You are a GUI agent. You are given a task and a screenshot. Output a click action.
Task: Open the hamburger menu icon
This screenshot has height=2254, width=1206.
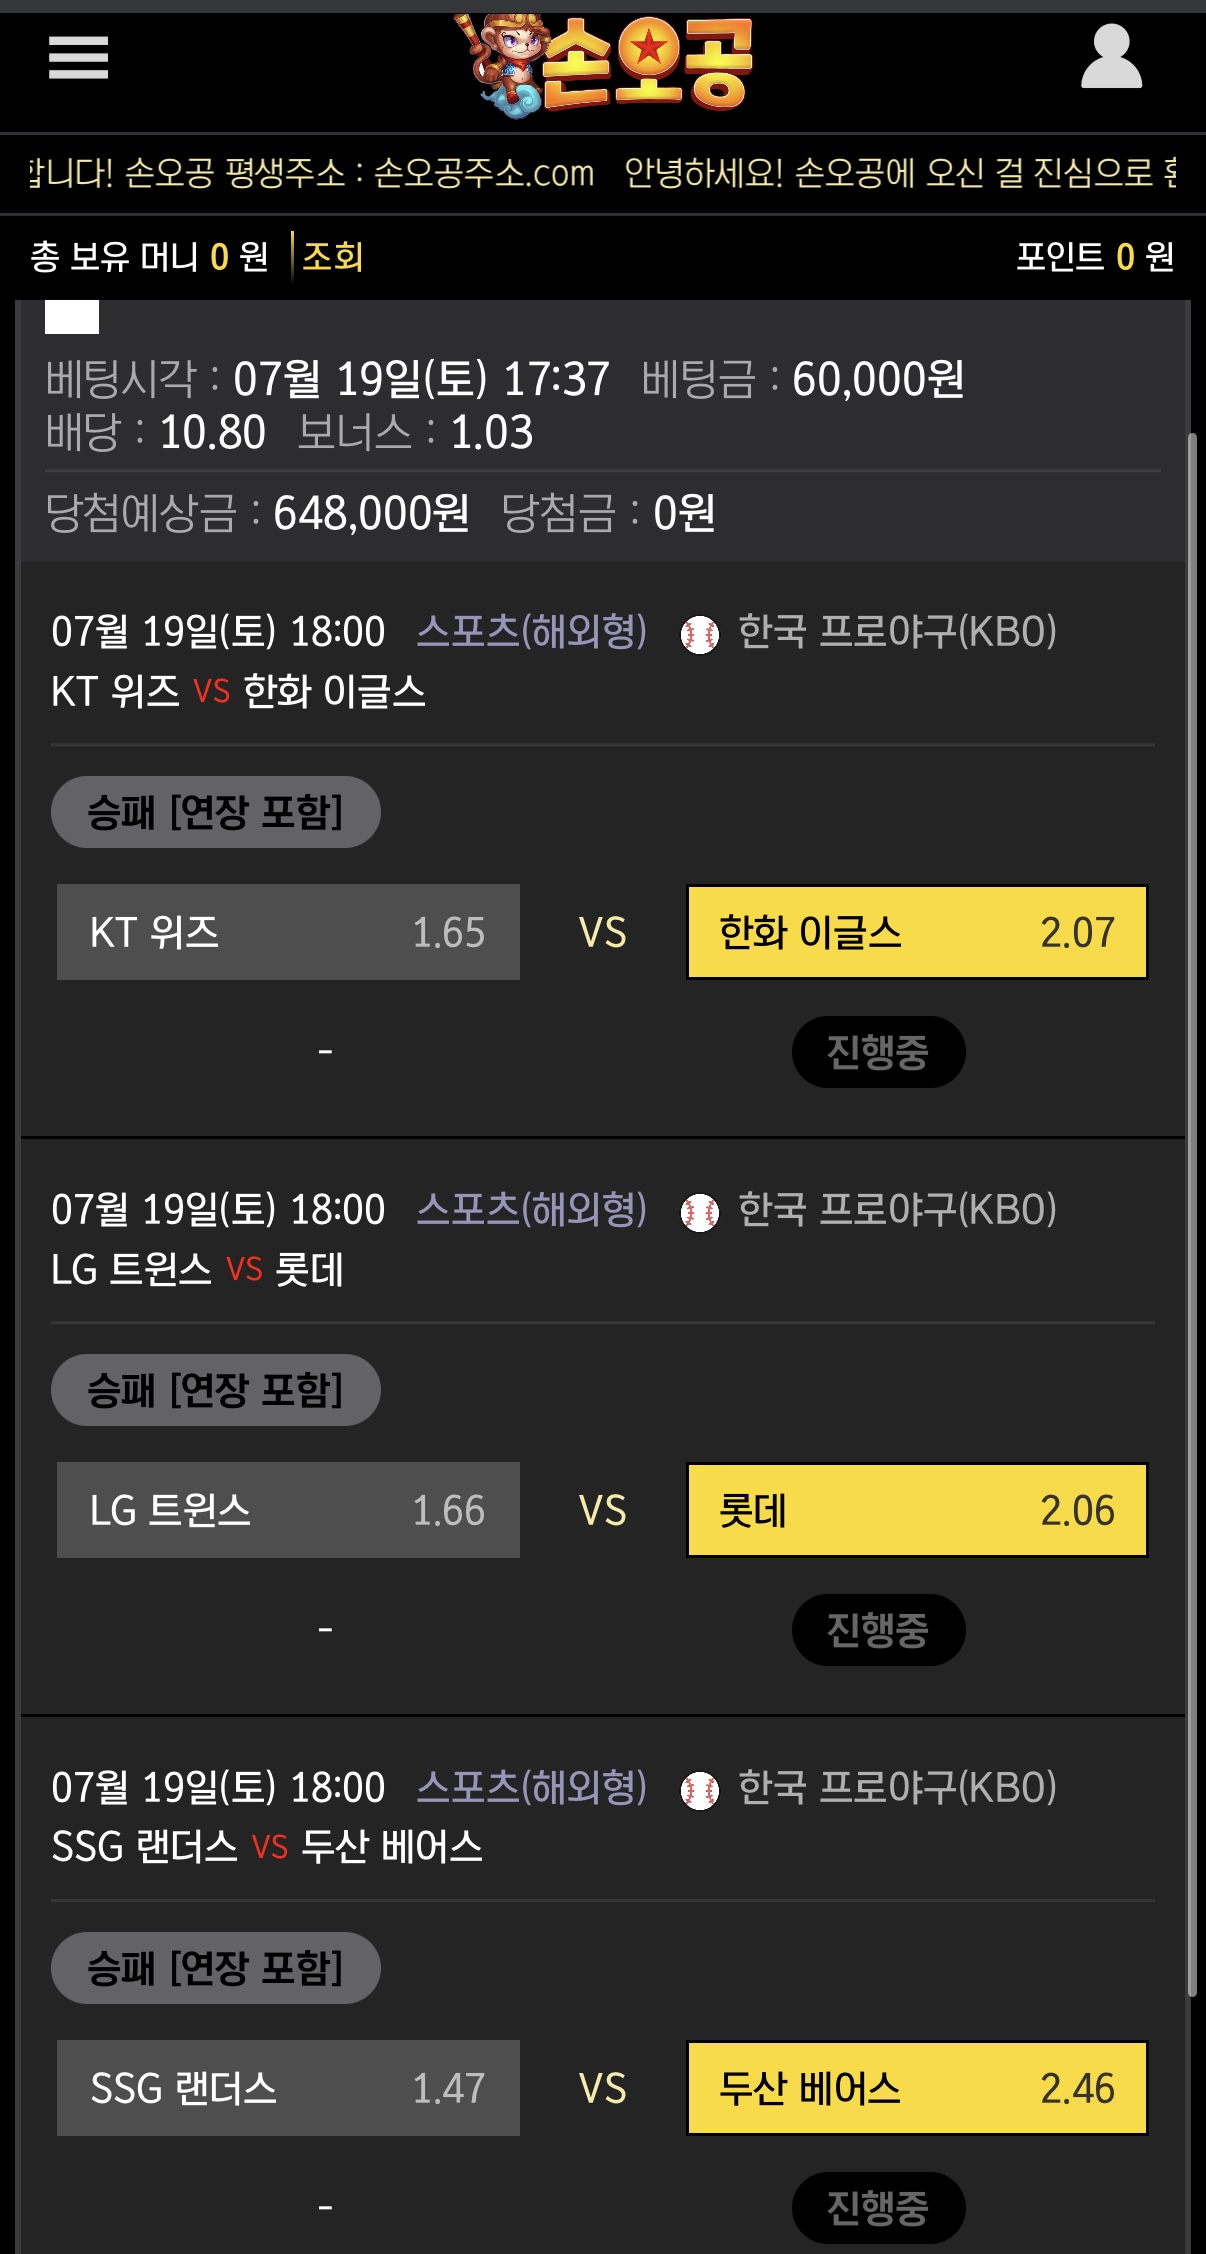tap(78, 57)
